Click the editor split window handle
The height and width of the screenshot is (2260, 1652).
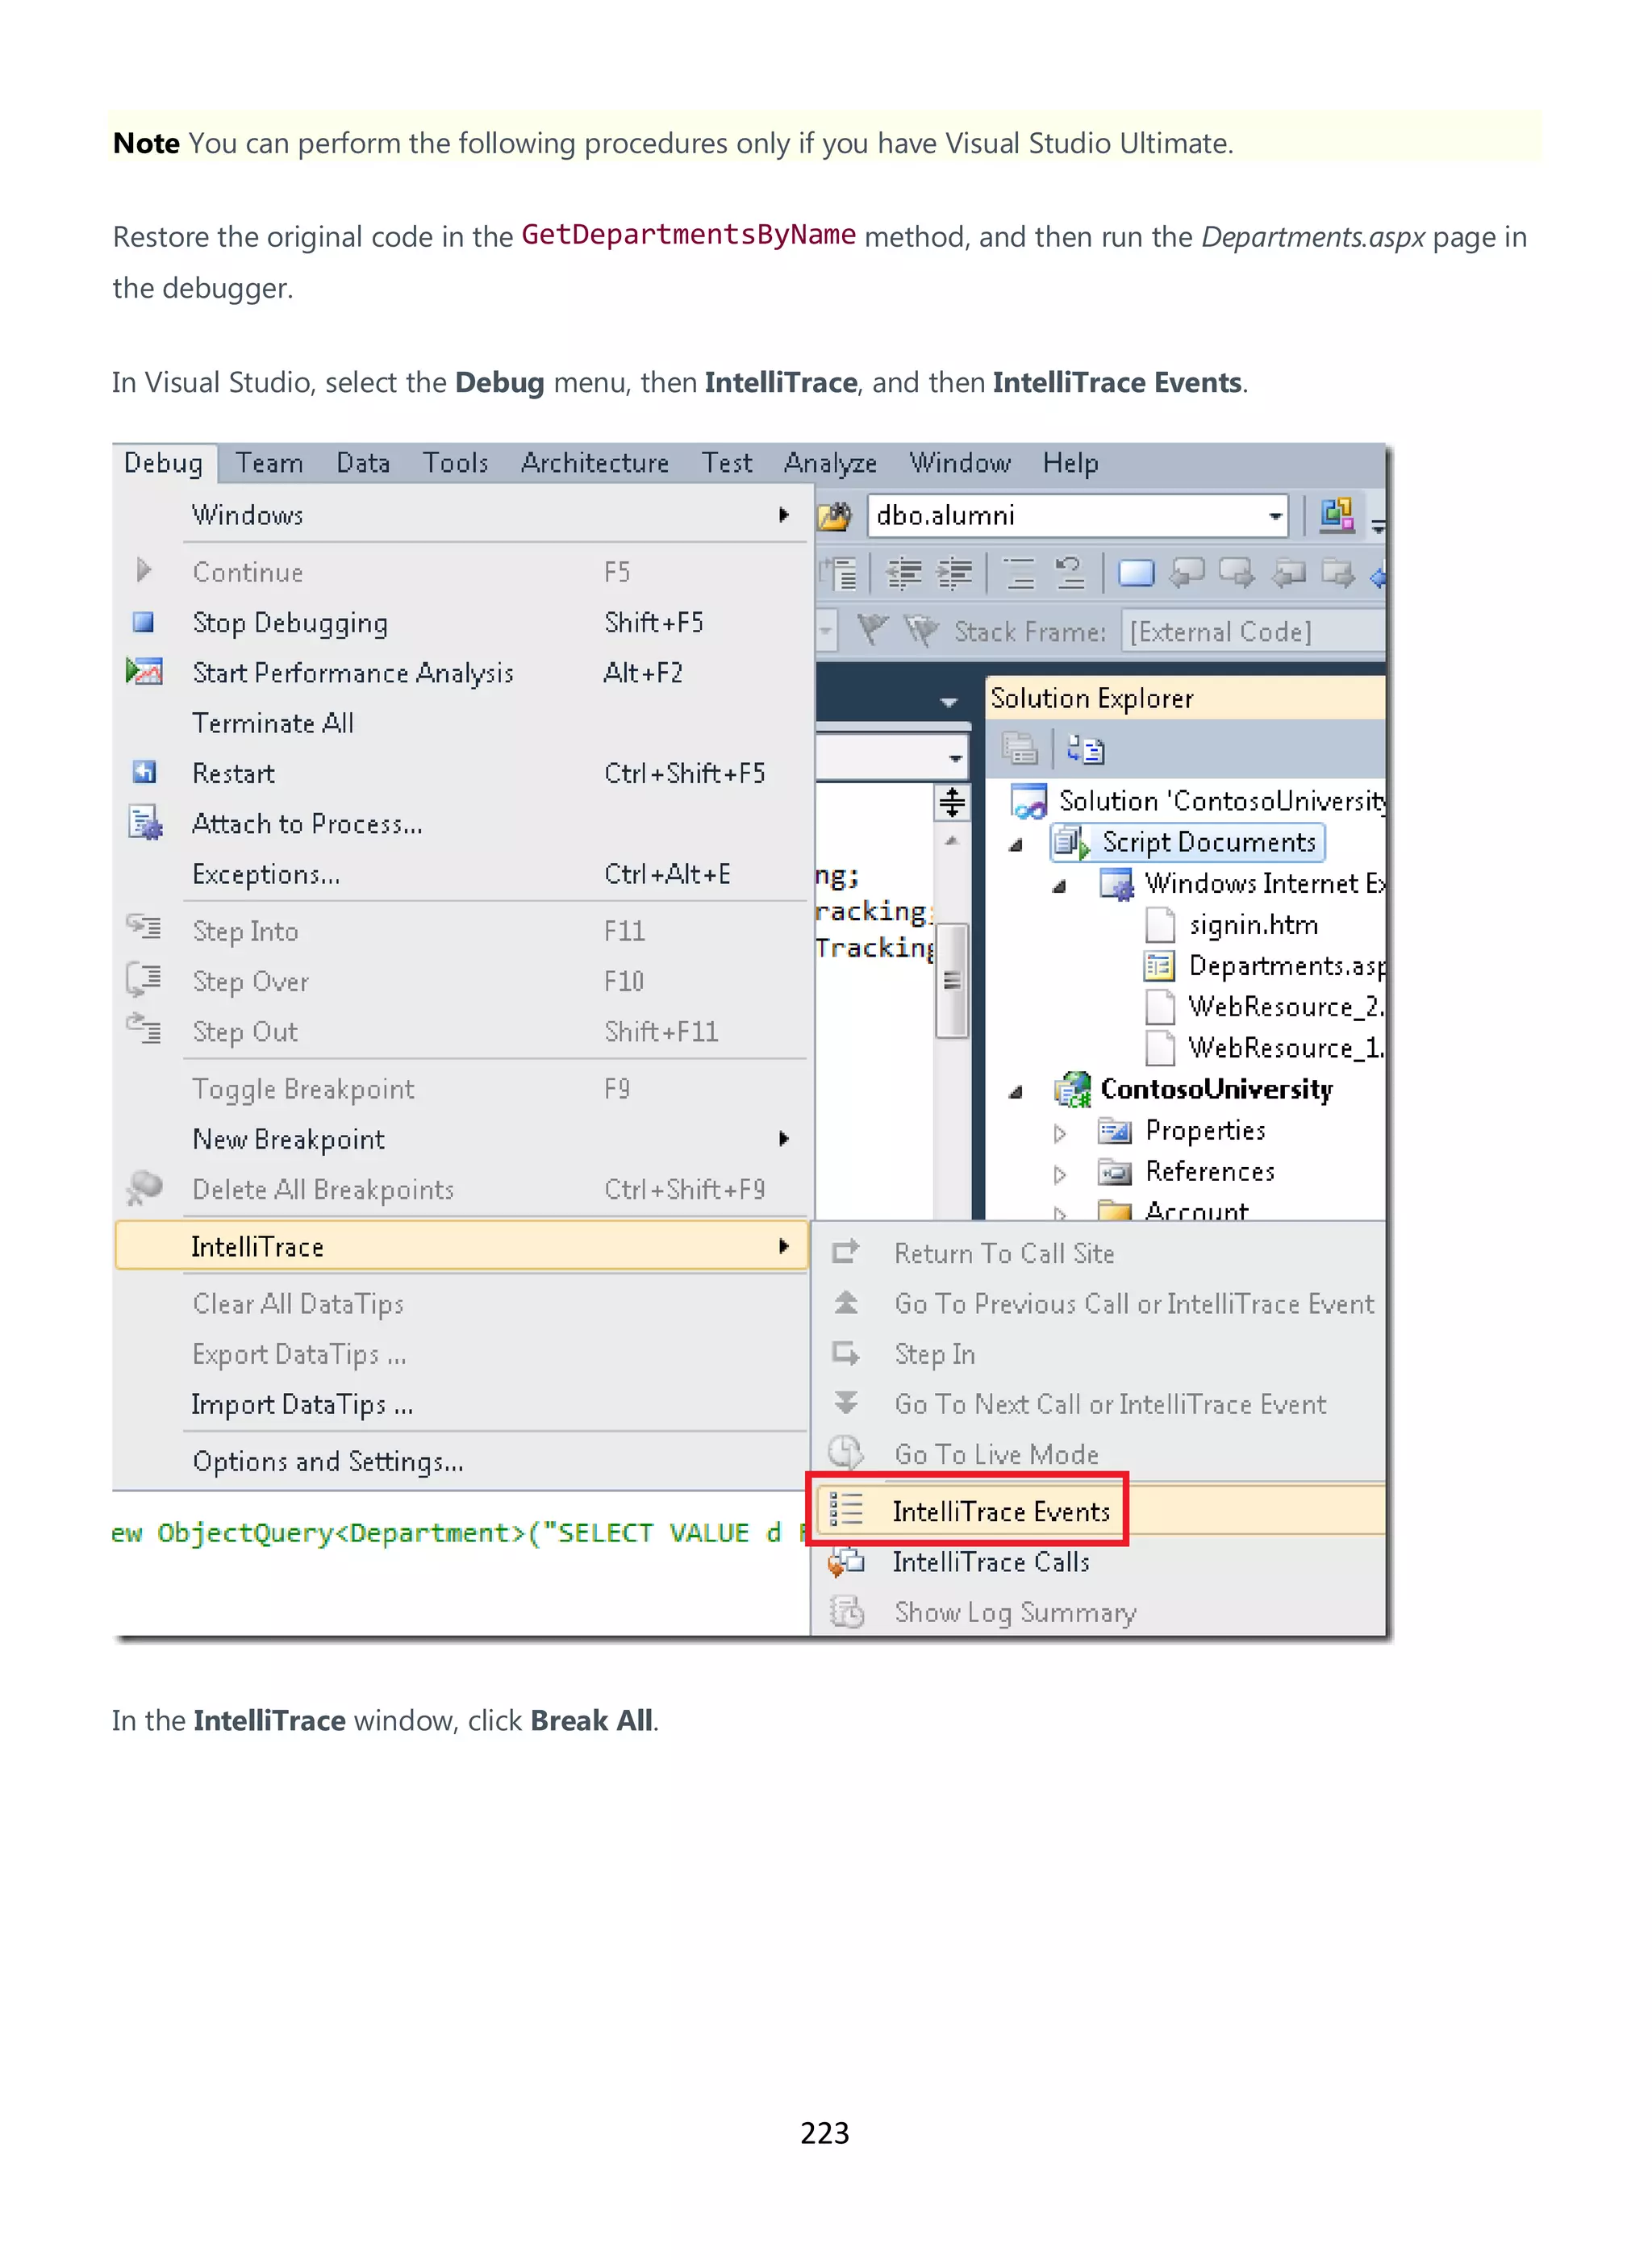[x=952, y=803]
